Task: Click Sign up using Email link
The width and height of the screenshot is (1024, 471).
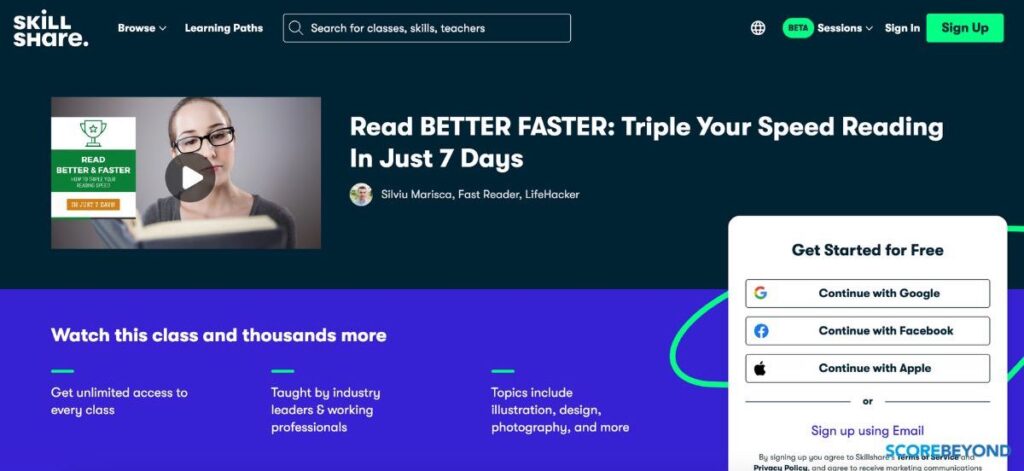Action: [867, 430]
